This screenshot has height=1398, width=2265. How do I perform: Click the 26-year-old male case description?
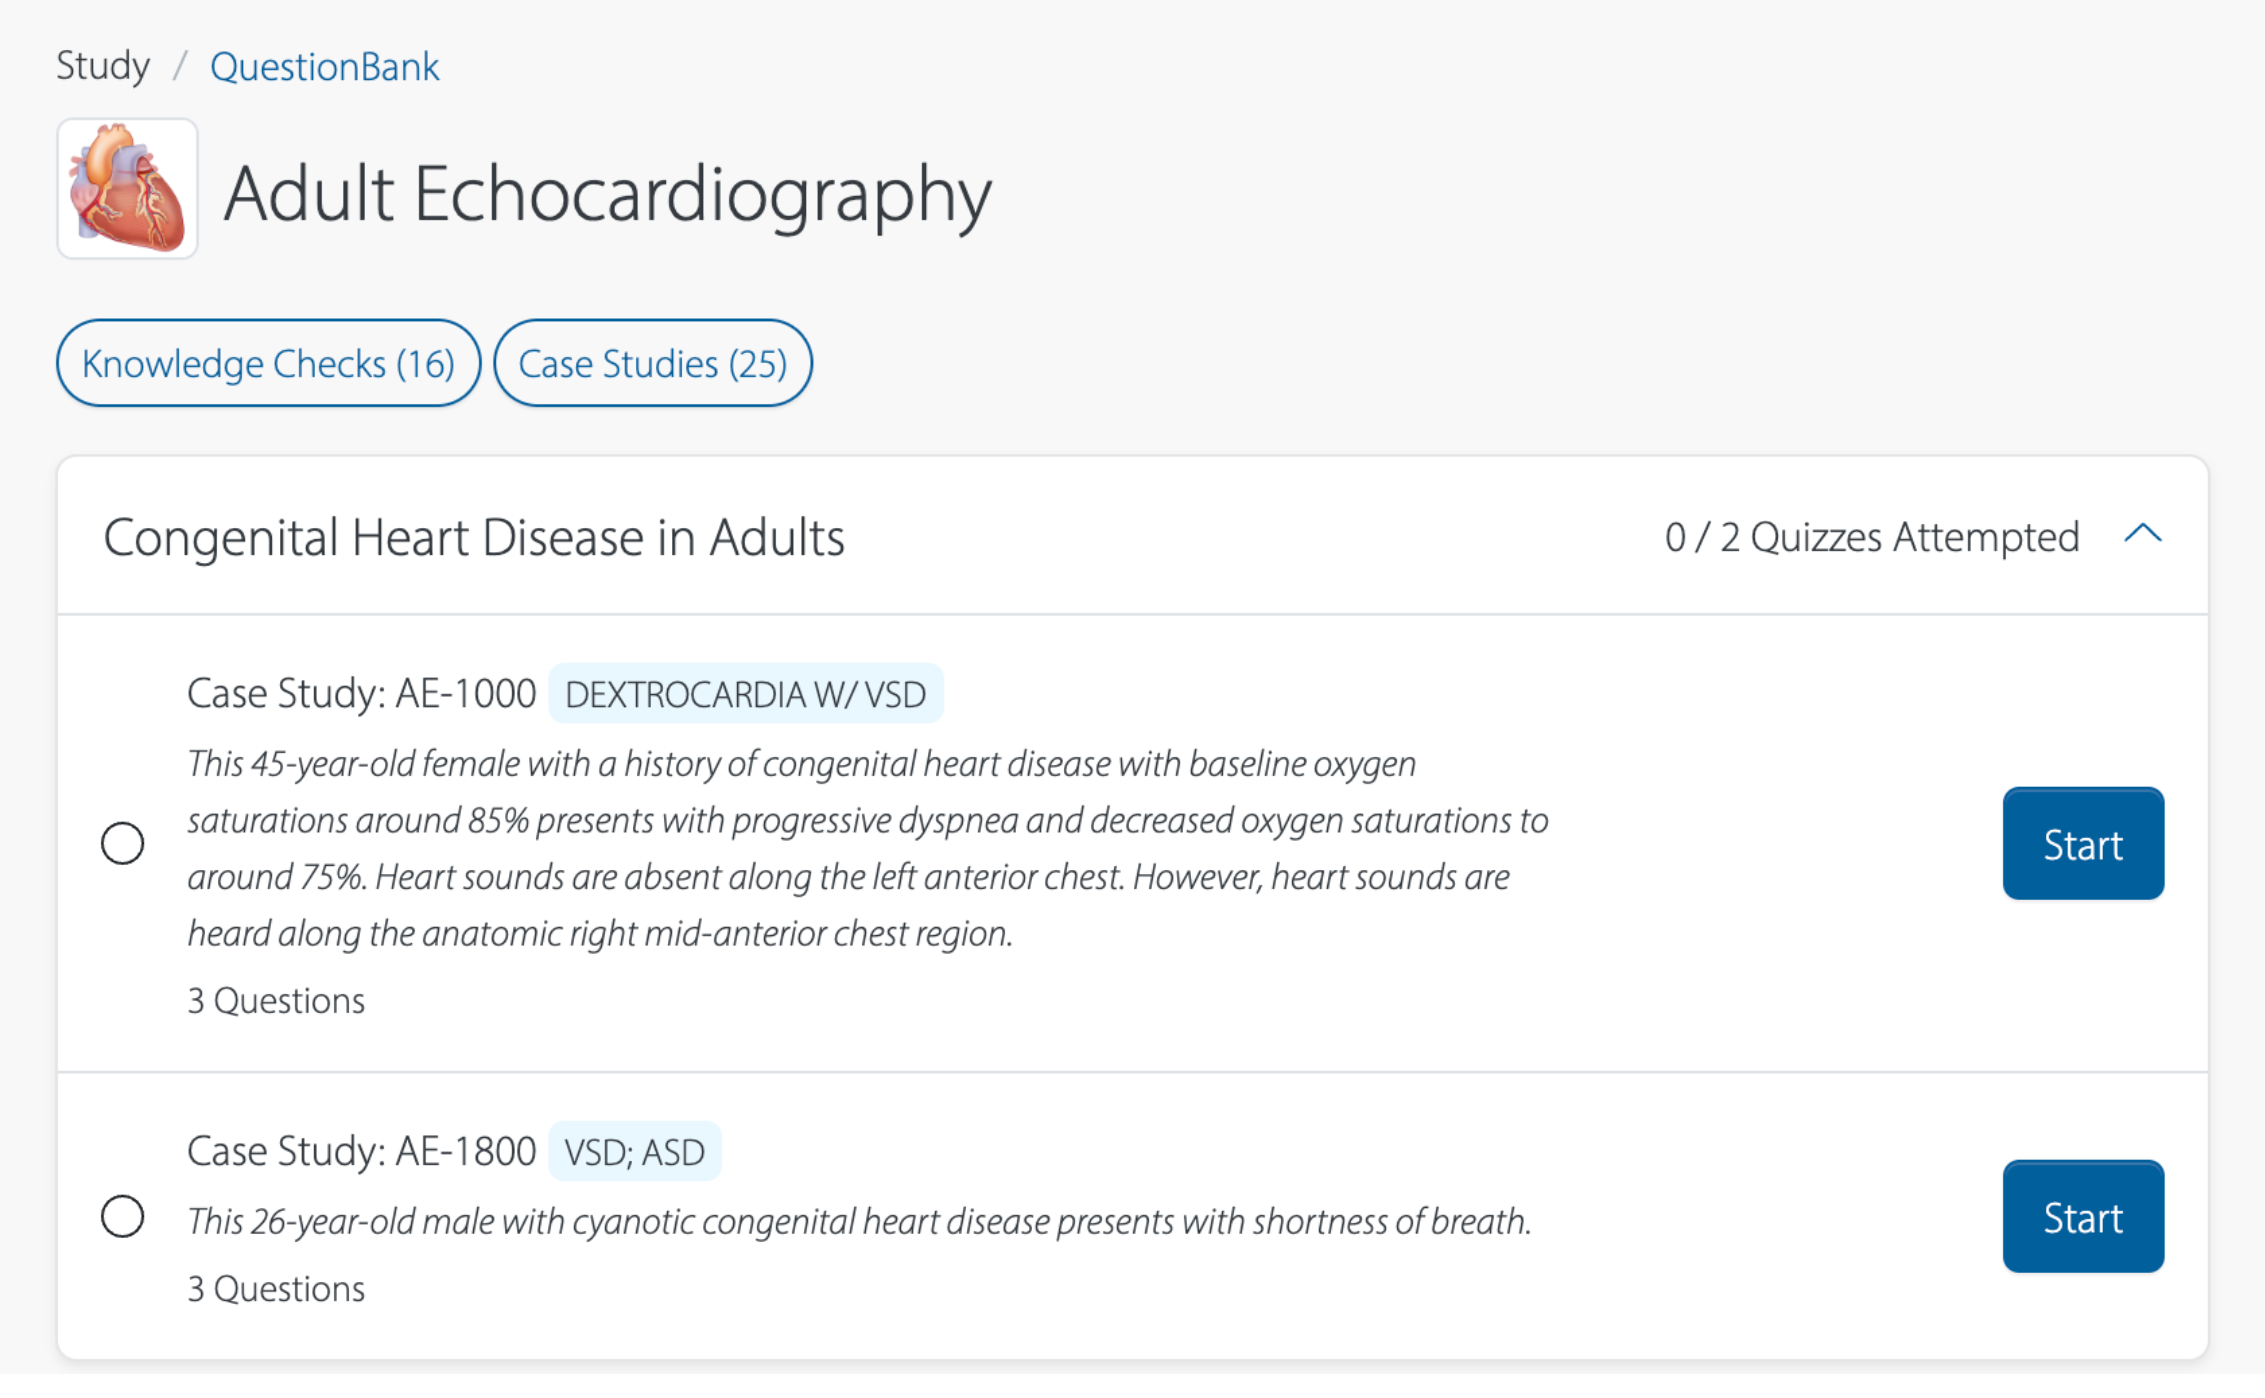tap(859, 1221)
